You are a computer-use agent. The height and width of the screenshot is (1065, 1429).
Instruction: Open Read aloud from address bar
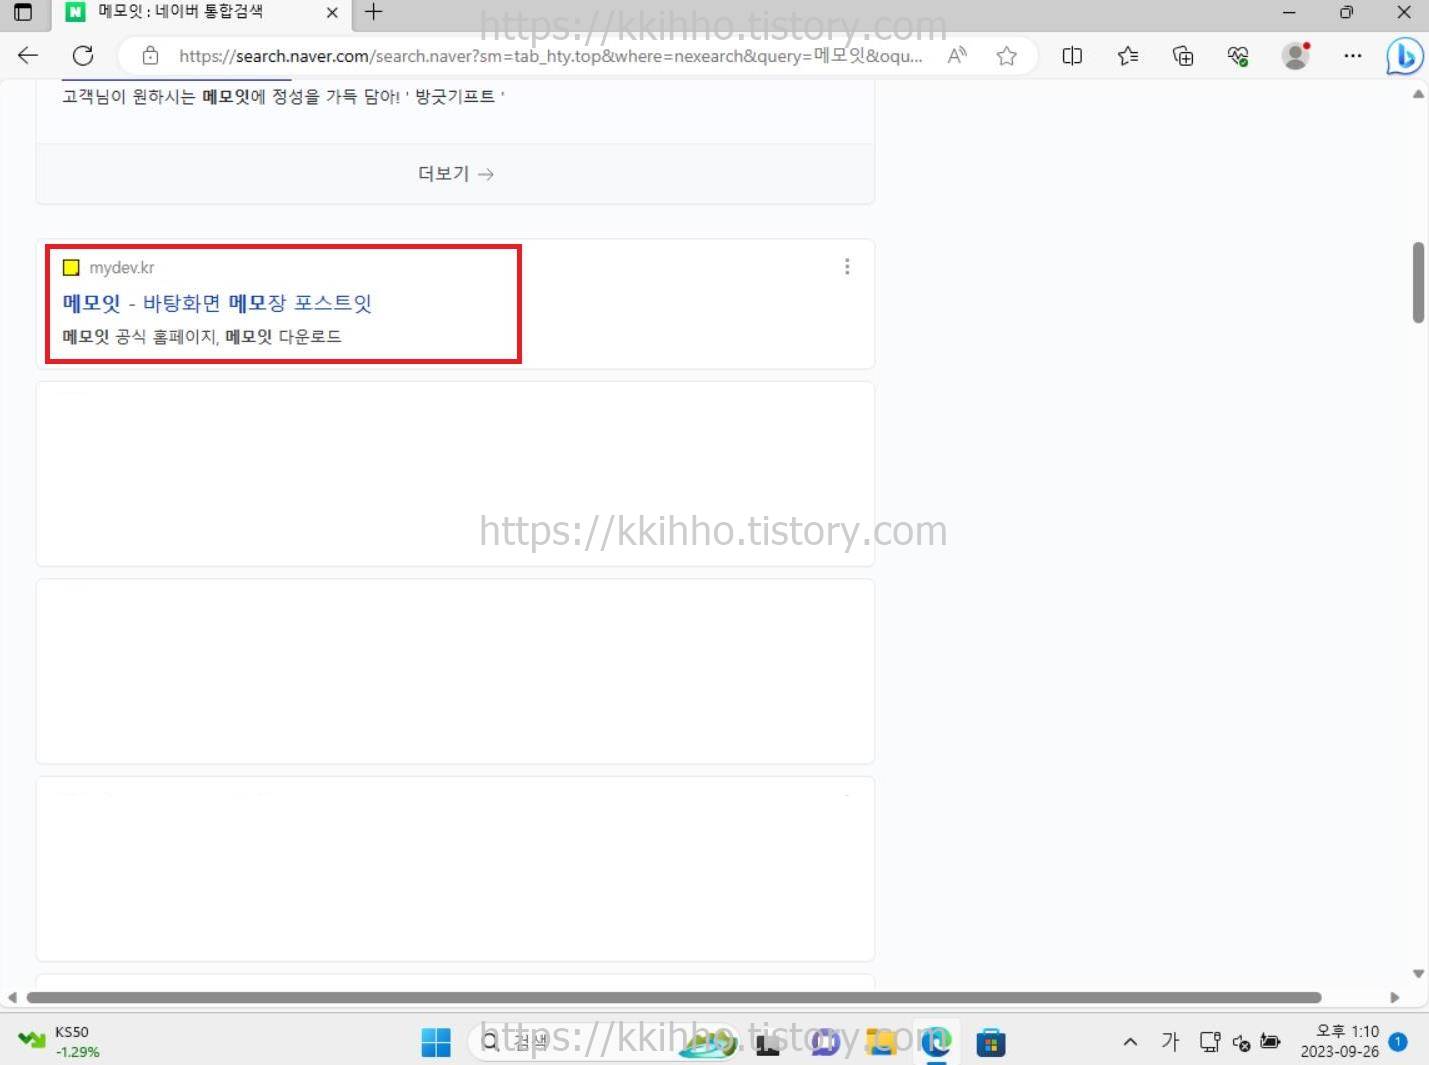(957, 56)
